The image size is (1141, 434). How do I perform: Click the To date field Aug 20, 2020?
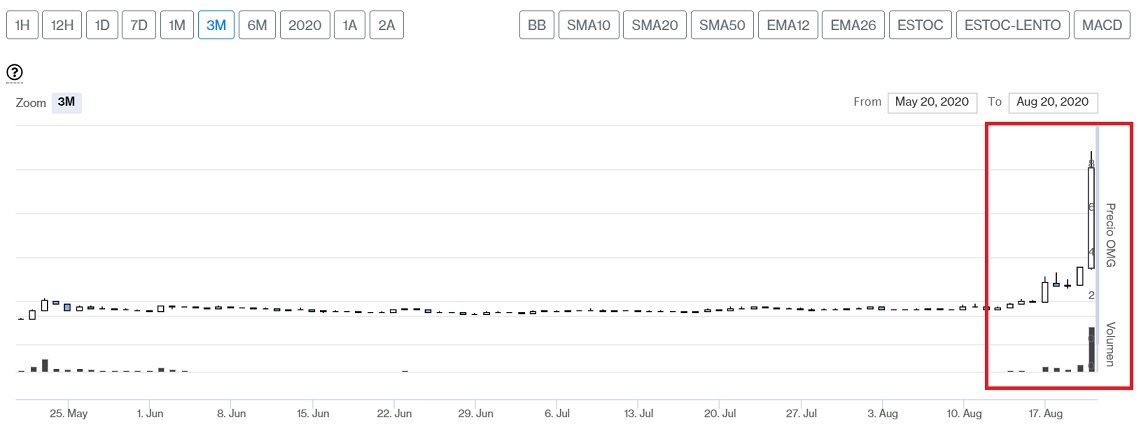tap(1053, 102)
